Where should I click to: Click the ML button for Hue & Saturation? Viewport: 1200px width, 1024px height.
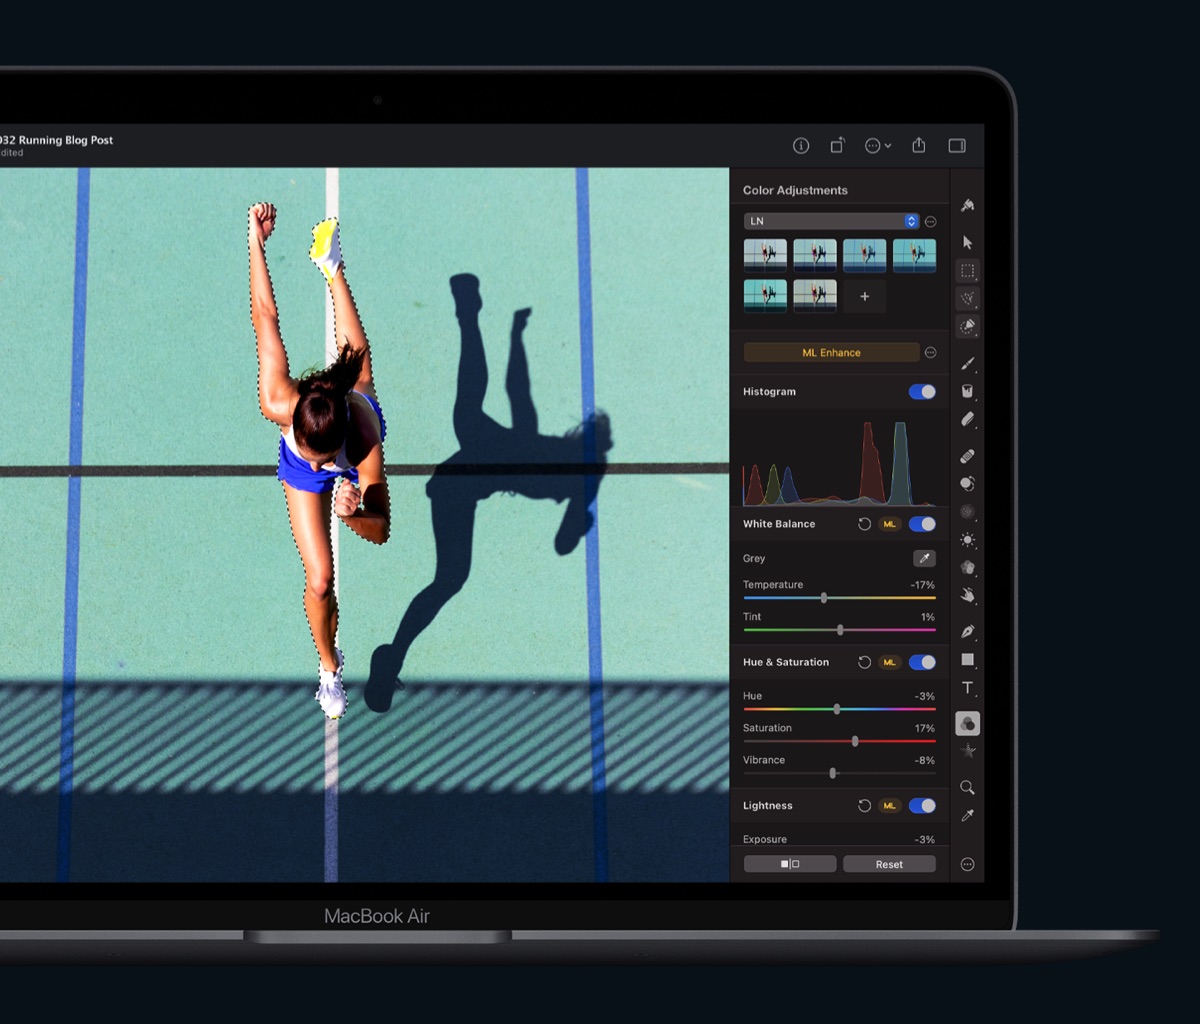pos(889,662)
